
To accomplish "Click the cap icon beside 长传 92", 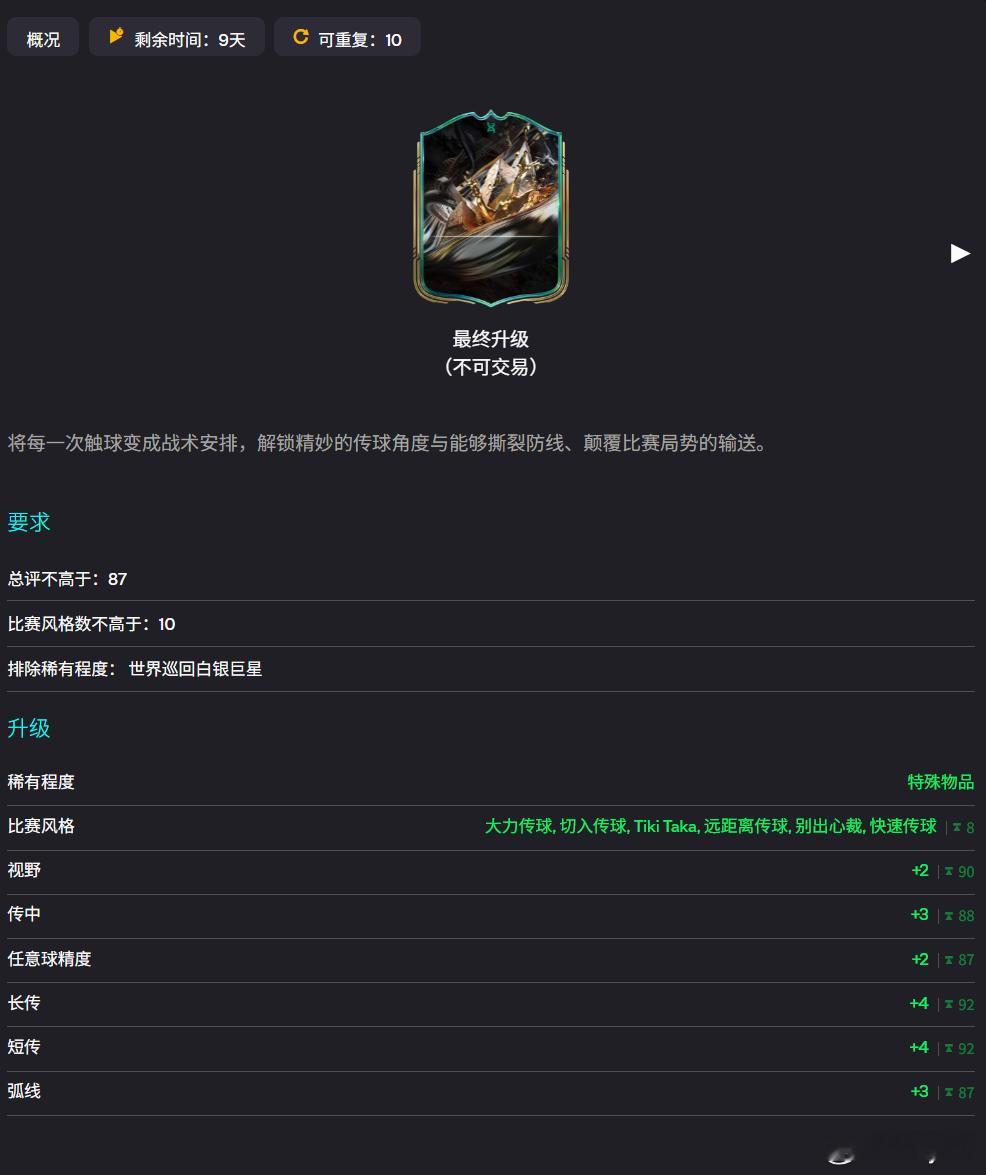I will click(x=949, y=1004).
